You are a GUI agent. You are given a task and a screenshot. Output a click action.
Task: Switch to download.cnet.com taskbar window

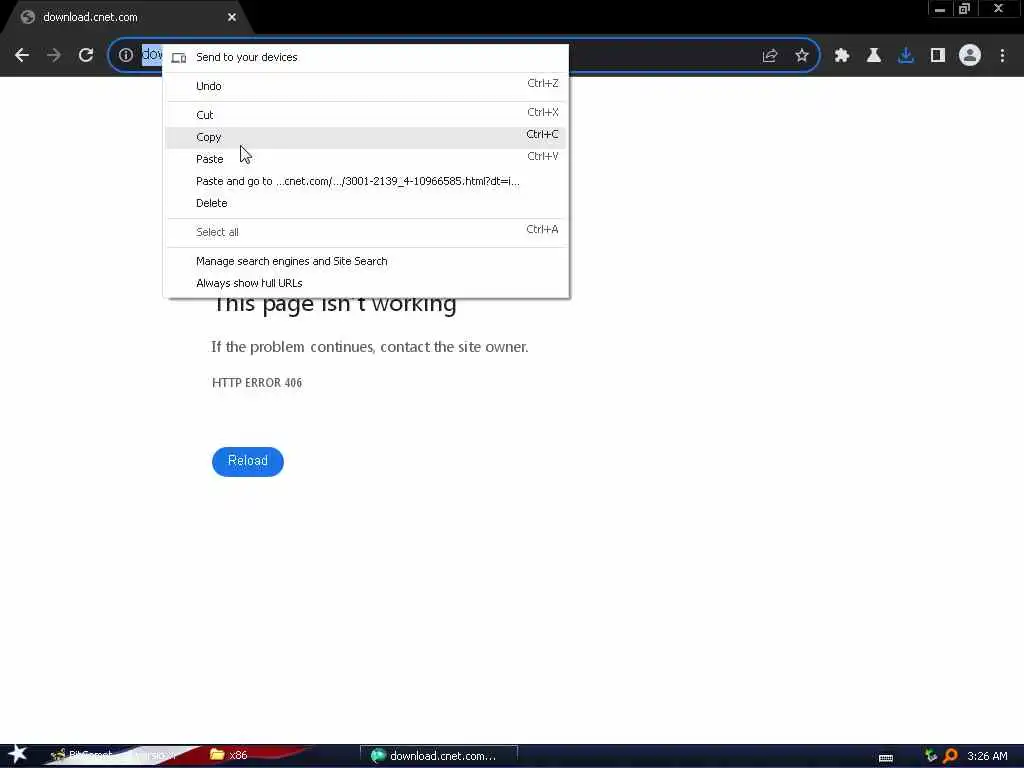tap(439, 756)
